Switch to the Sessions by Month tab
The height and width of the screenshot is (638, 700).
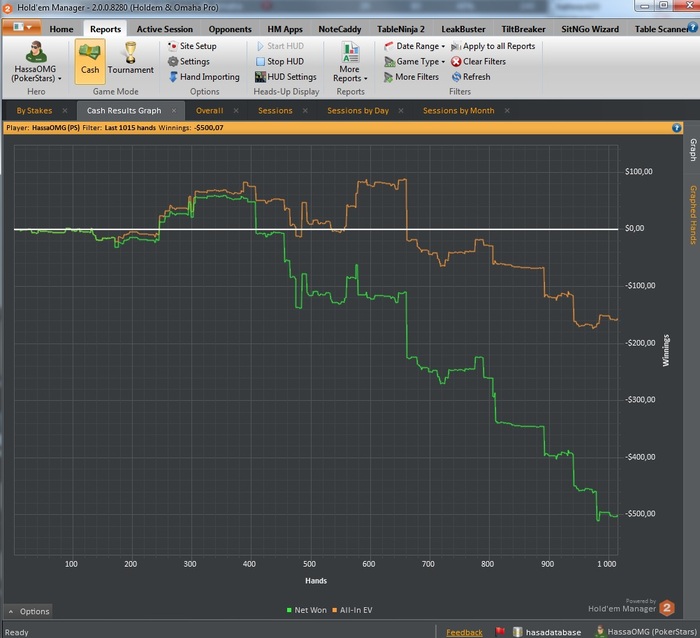click(x=458, y=111)
